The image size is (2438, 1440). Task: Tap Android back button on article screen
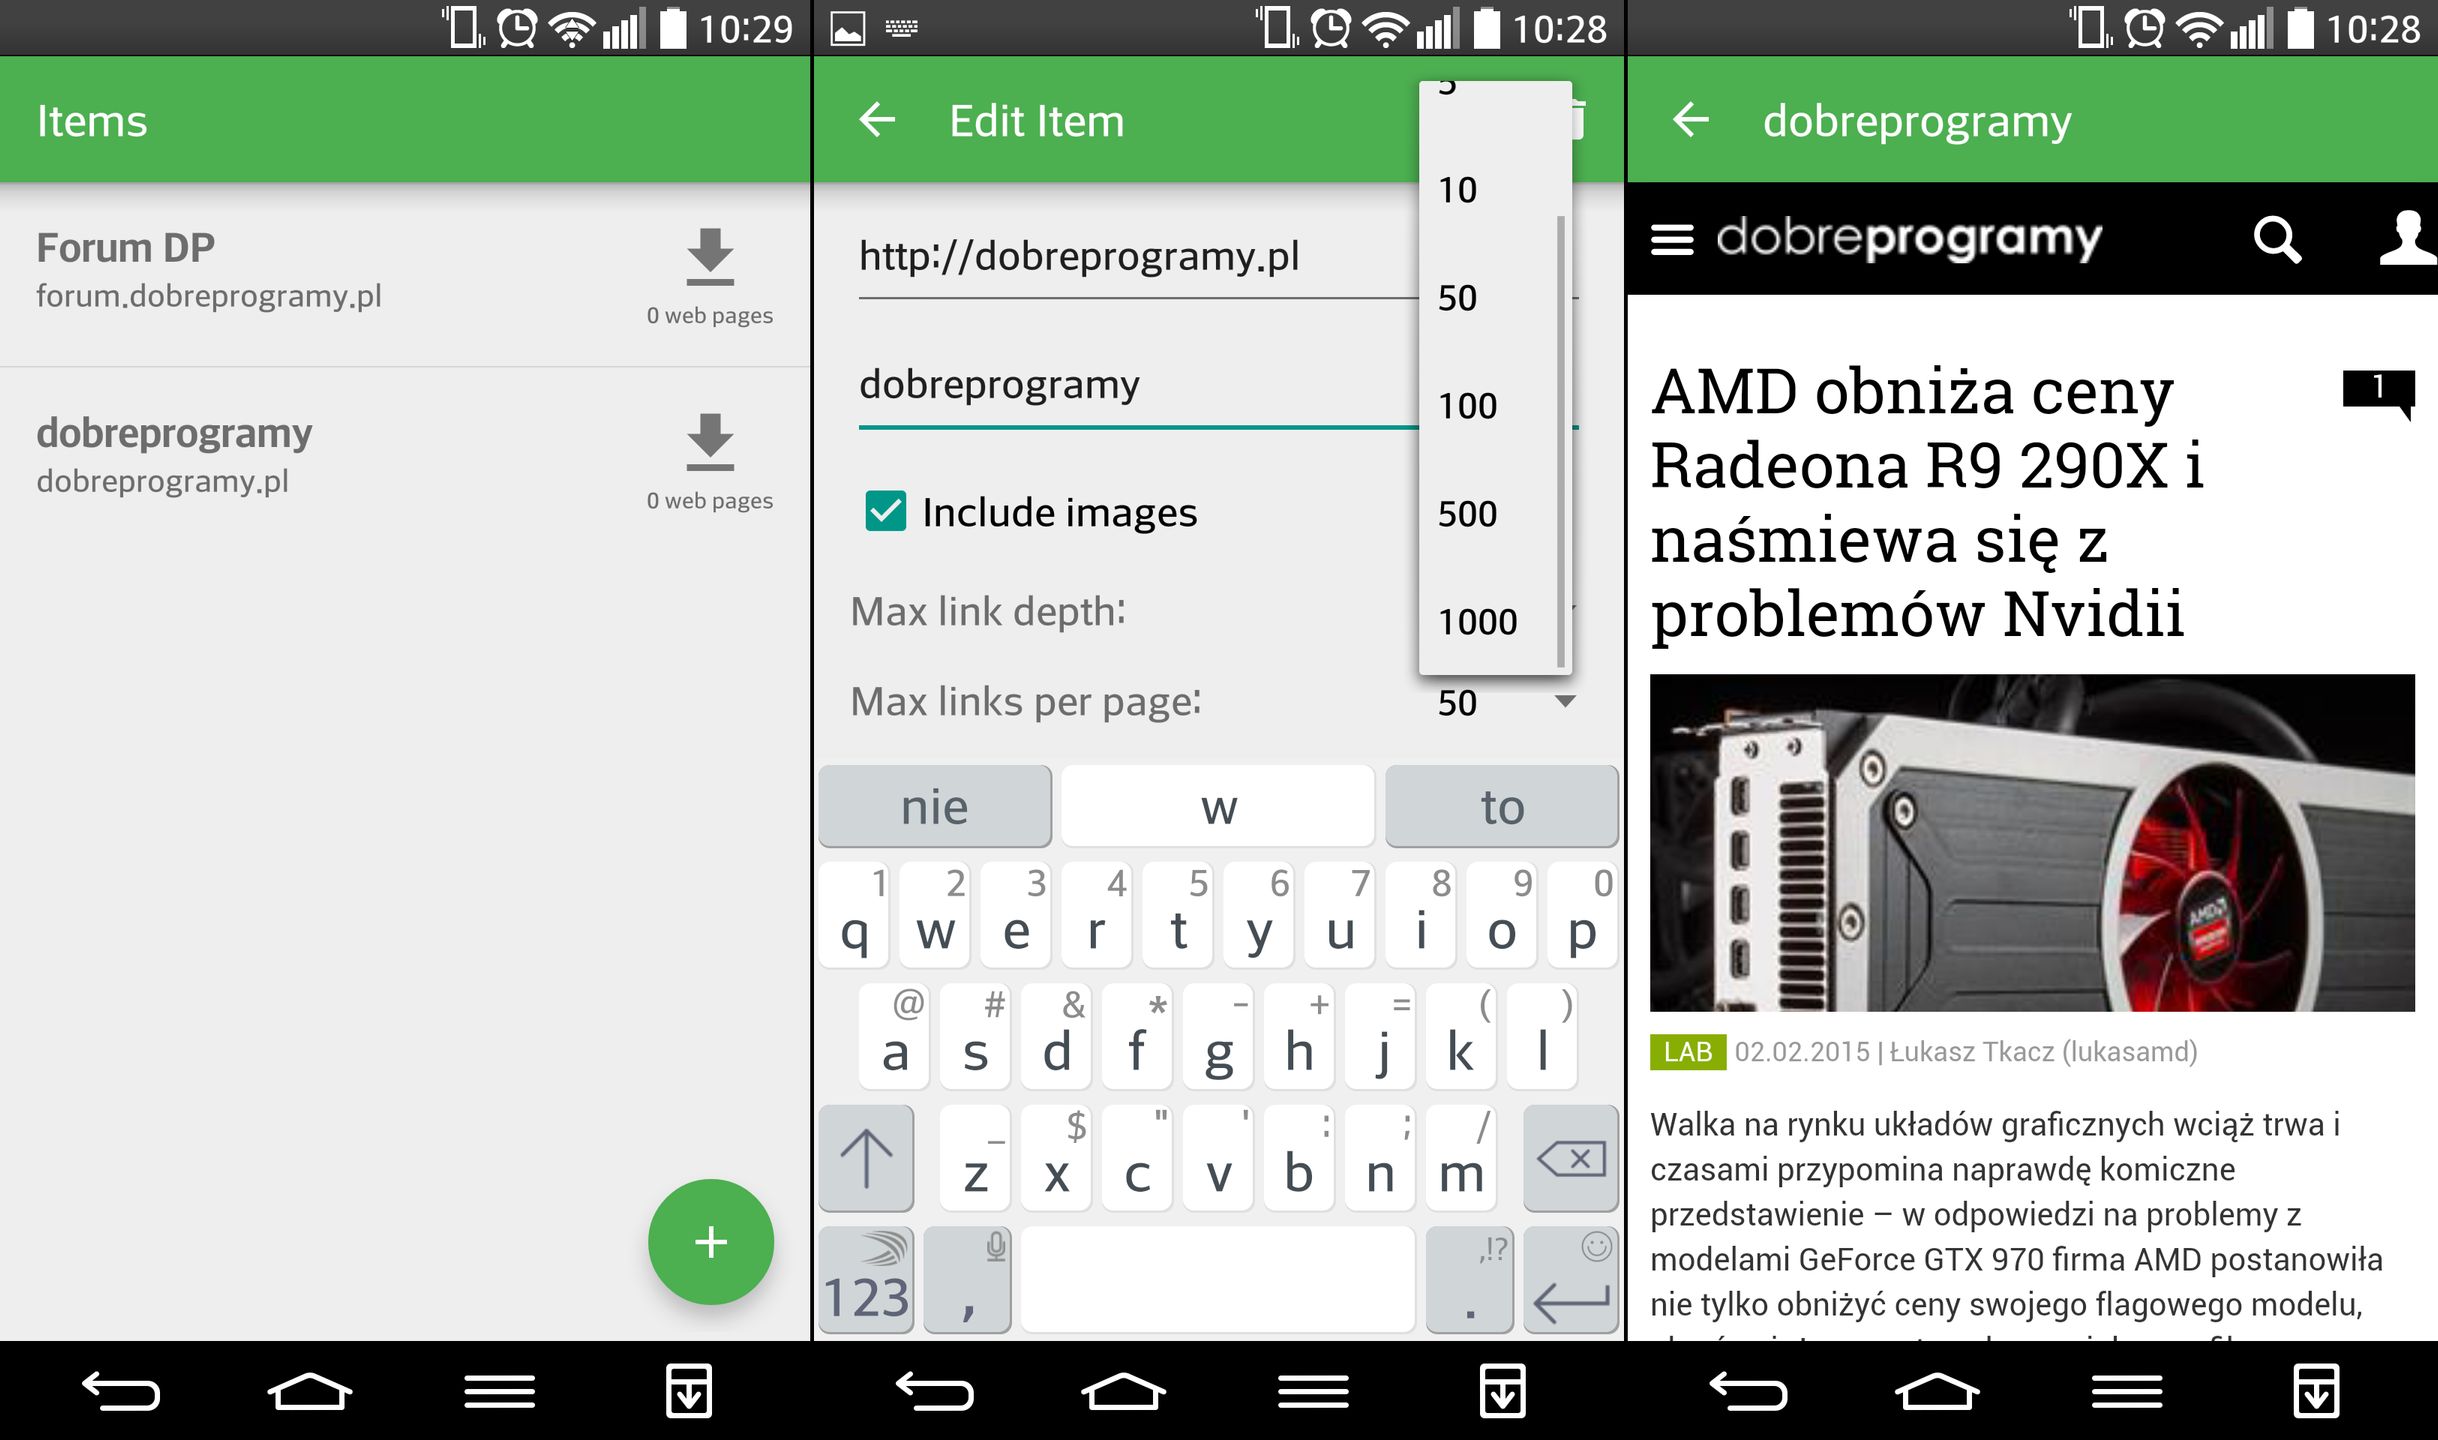tap(1749, 1391)
